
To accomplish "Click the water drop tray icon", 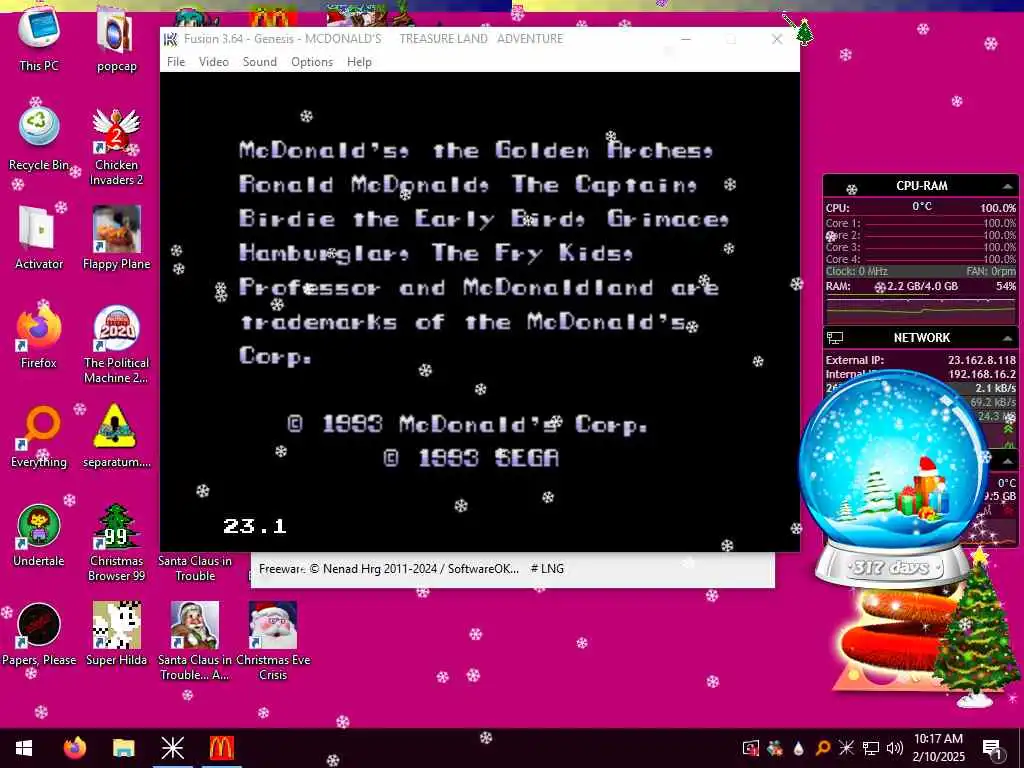I will [x=799, y=748].
